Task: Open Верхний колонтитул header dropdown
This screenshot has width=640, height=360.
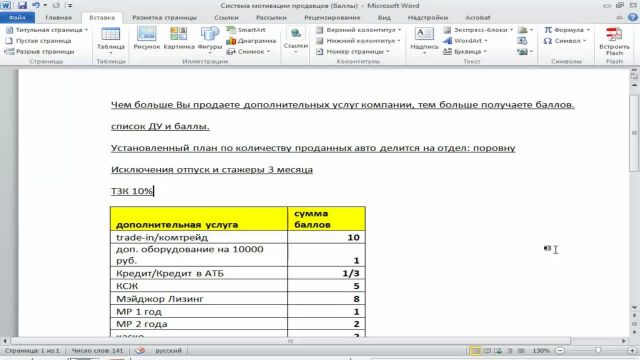Action: [x=358, y=30]
